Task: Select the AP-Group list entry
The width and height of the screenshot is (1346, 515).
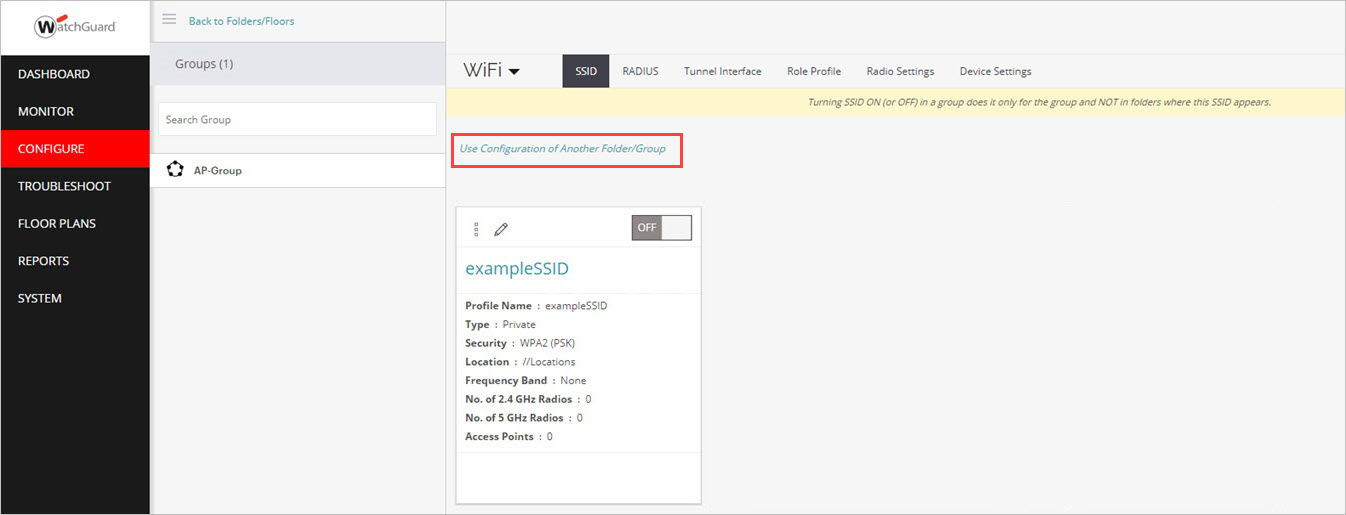Action: coord(217,170)
